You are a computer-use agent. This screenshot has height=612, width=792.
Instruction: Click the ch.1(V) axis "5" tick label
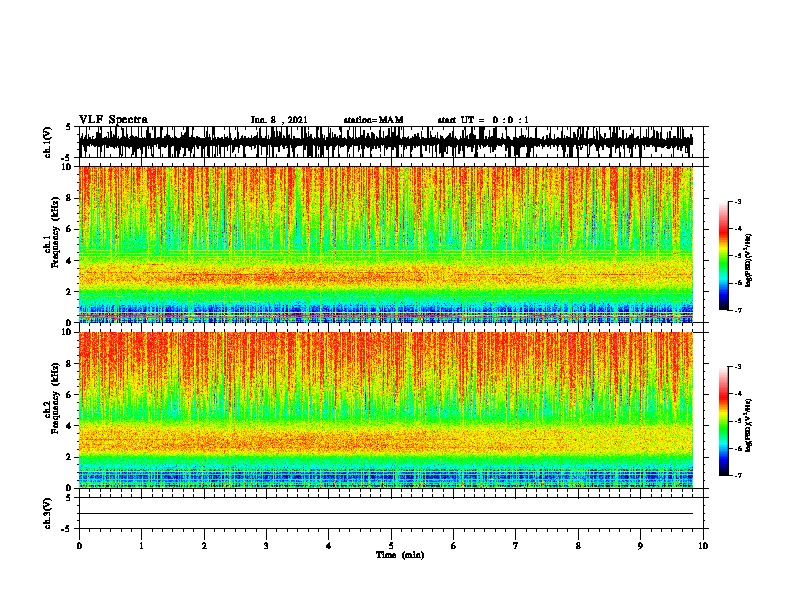click(x=69, y=127)
